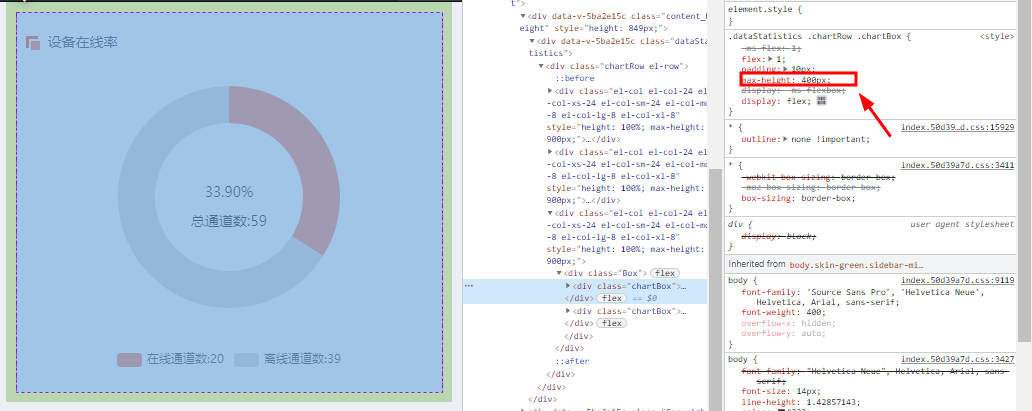Click the flex badge beside the Box div
The image size is (1032, 411).
pos(665,273)
